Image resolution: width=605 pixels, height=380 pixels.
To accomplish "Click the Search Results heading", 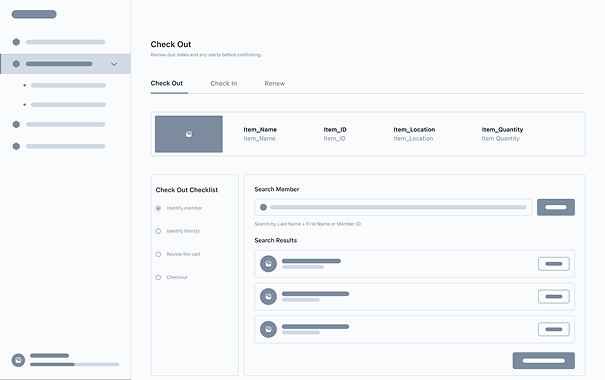I will (x=275, y=240).
